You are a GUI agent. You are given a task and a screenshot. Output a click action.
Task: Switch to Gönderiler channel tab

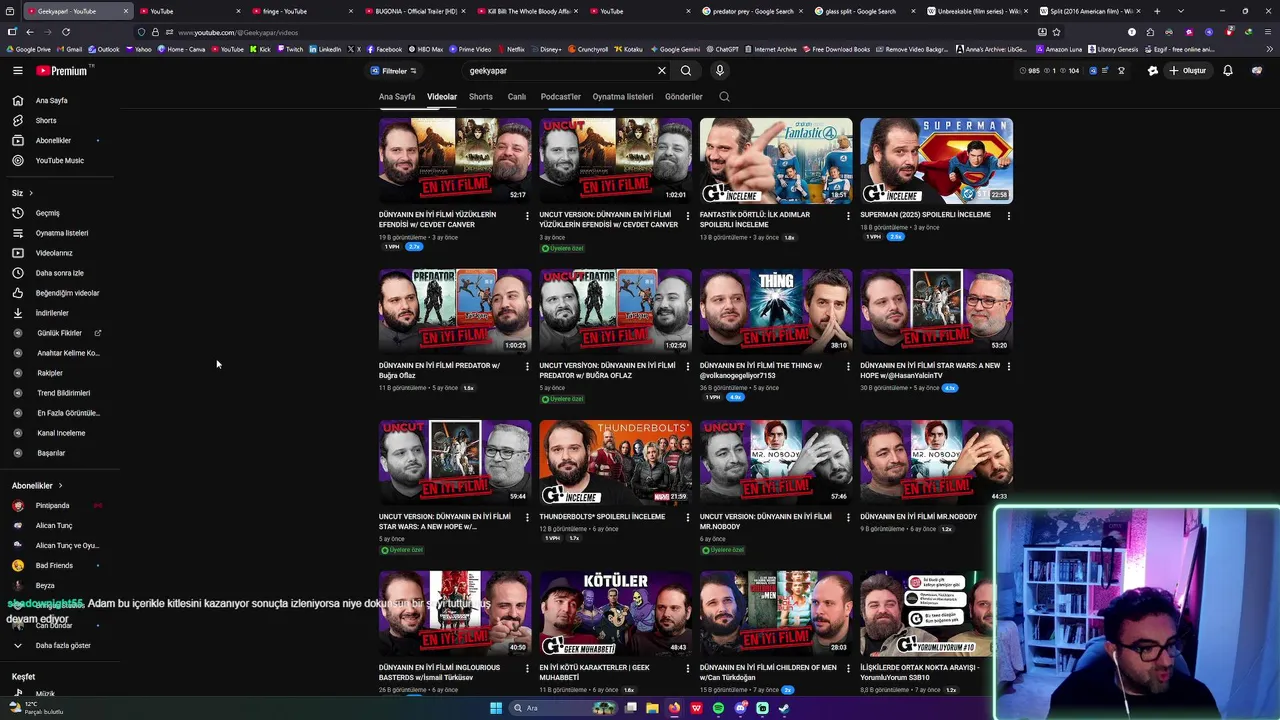click(x=684, y=97)
